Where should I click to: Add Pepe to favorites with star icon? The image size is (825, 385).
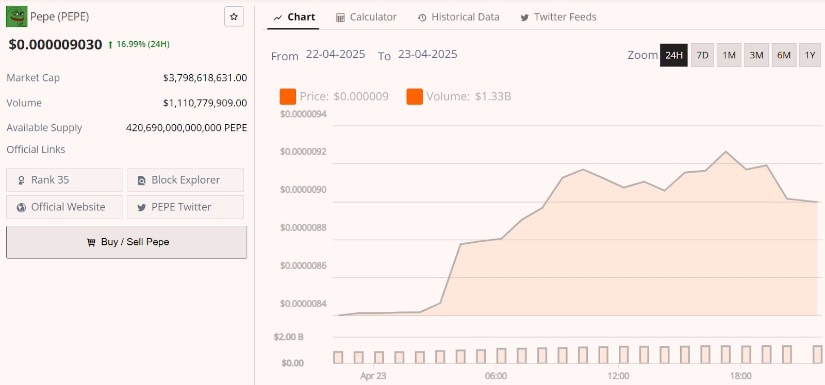click(x=234, y=17)
